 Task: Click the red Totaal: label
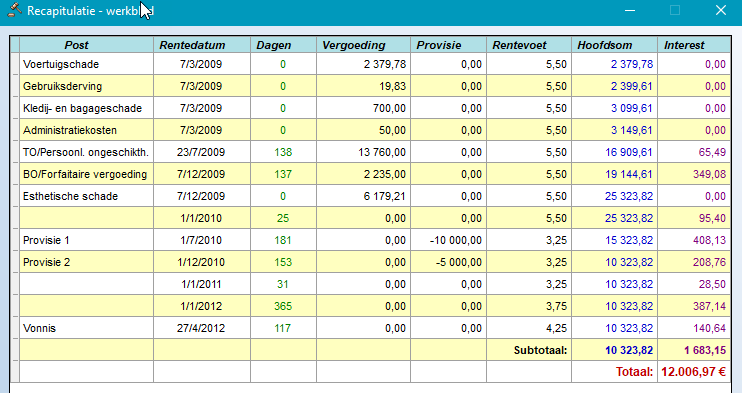(x=634, y=372)
